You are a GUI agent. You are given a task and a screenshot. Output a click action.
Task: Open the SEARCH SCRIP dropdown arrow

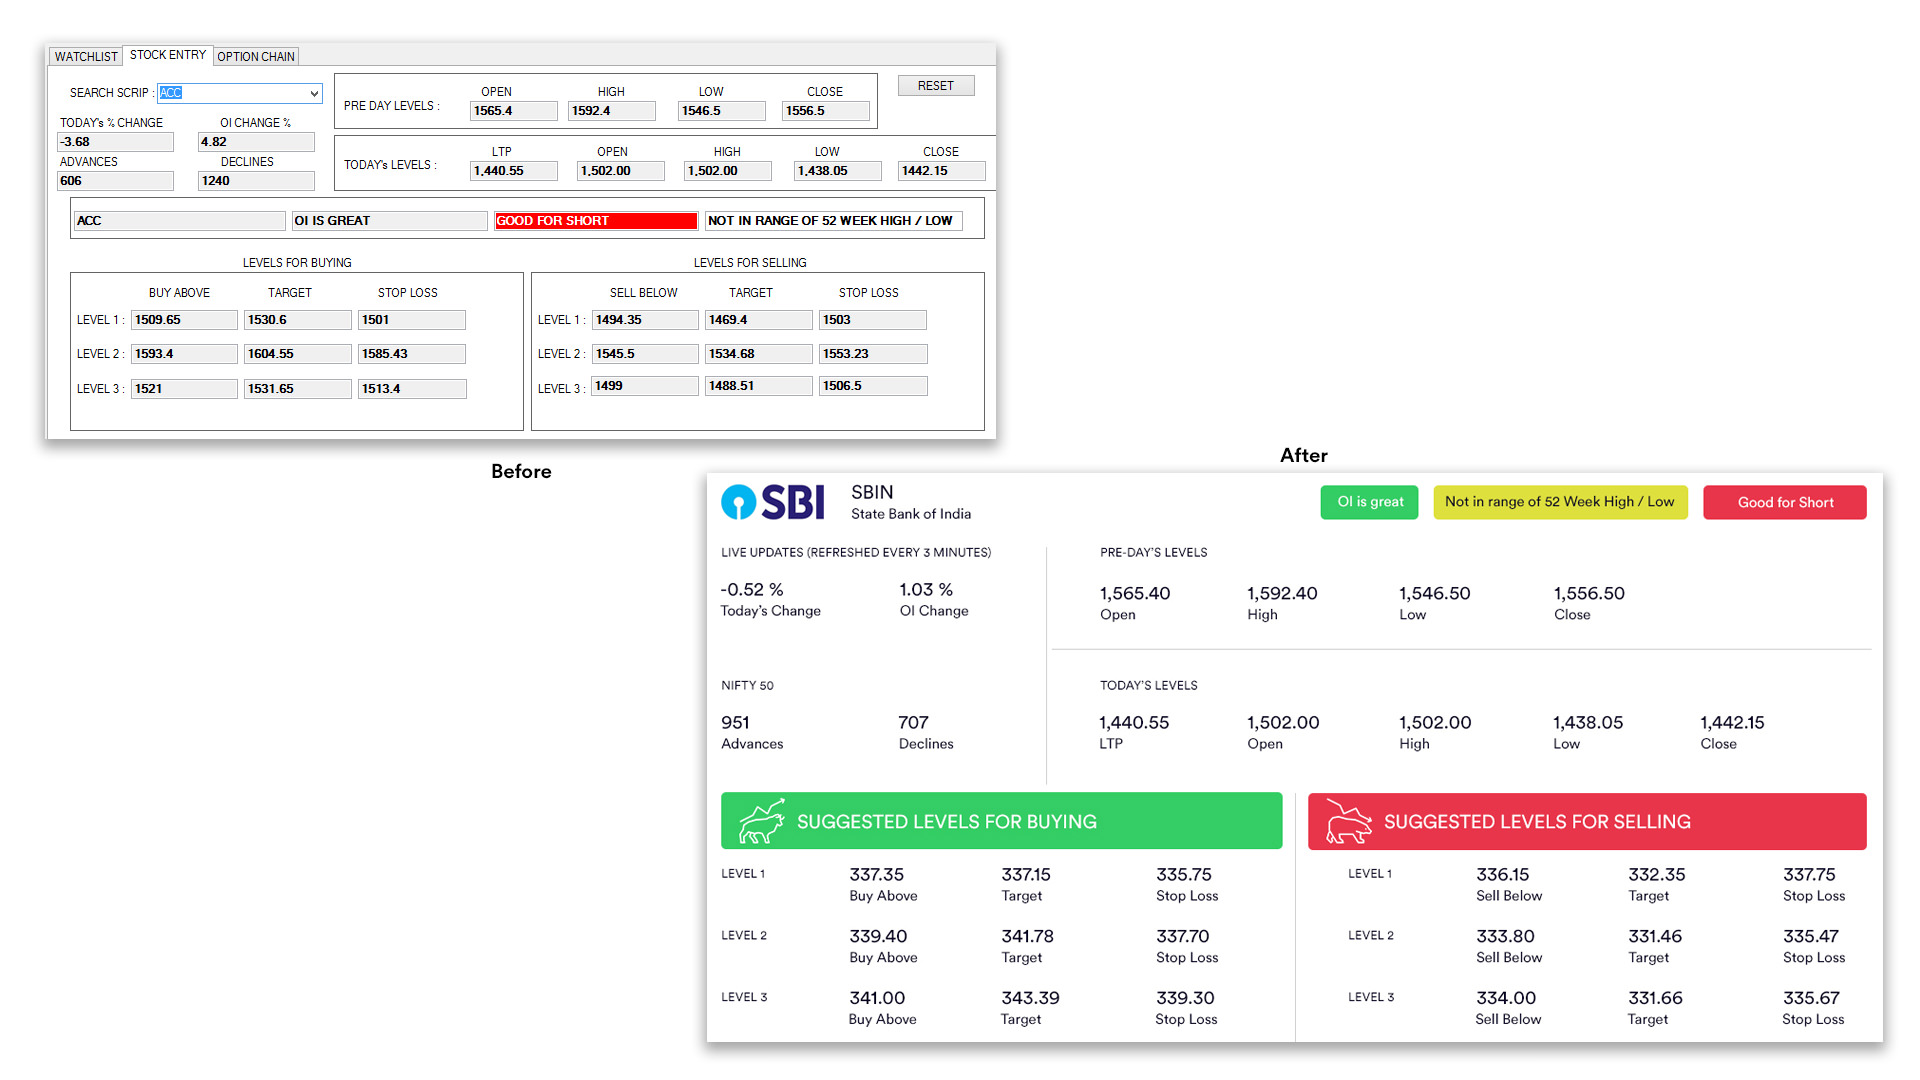pyautogui.click(x=314, y=93)
